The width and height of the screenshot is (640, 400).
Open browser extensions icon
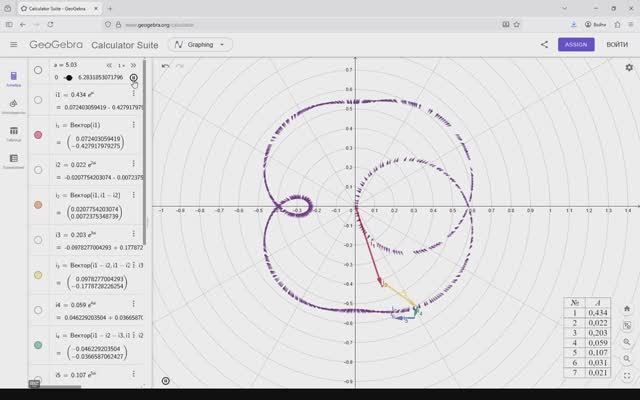click(617, 24)
